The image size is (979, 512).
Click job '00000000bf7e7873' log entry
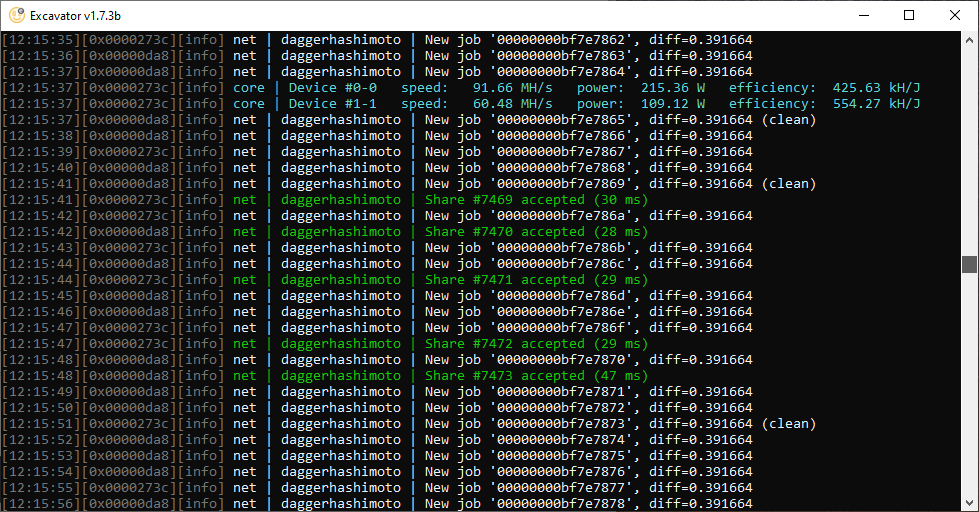point(560,424)
